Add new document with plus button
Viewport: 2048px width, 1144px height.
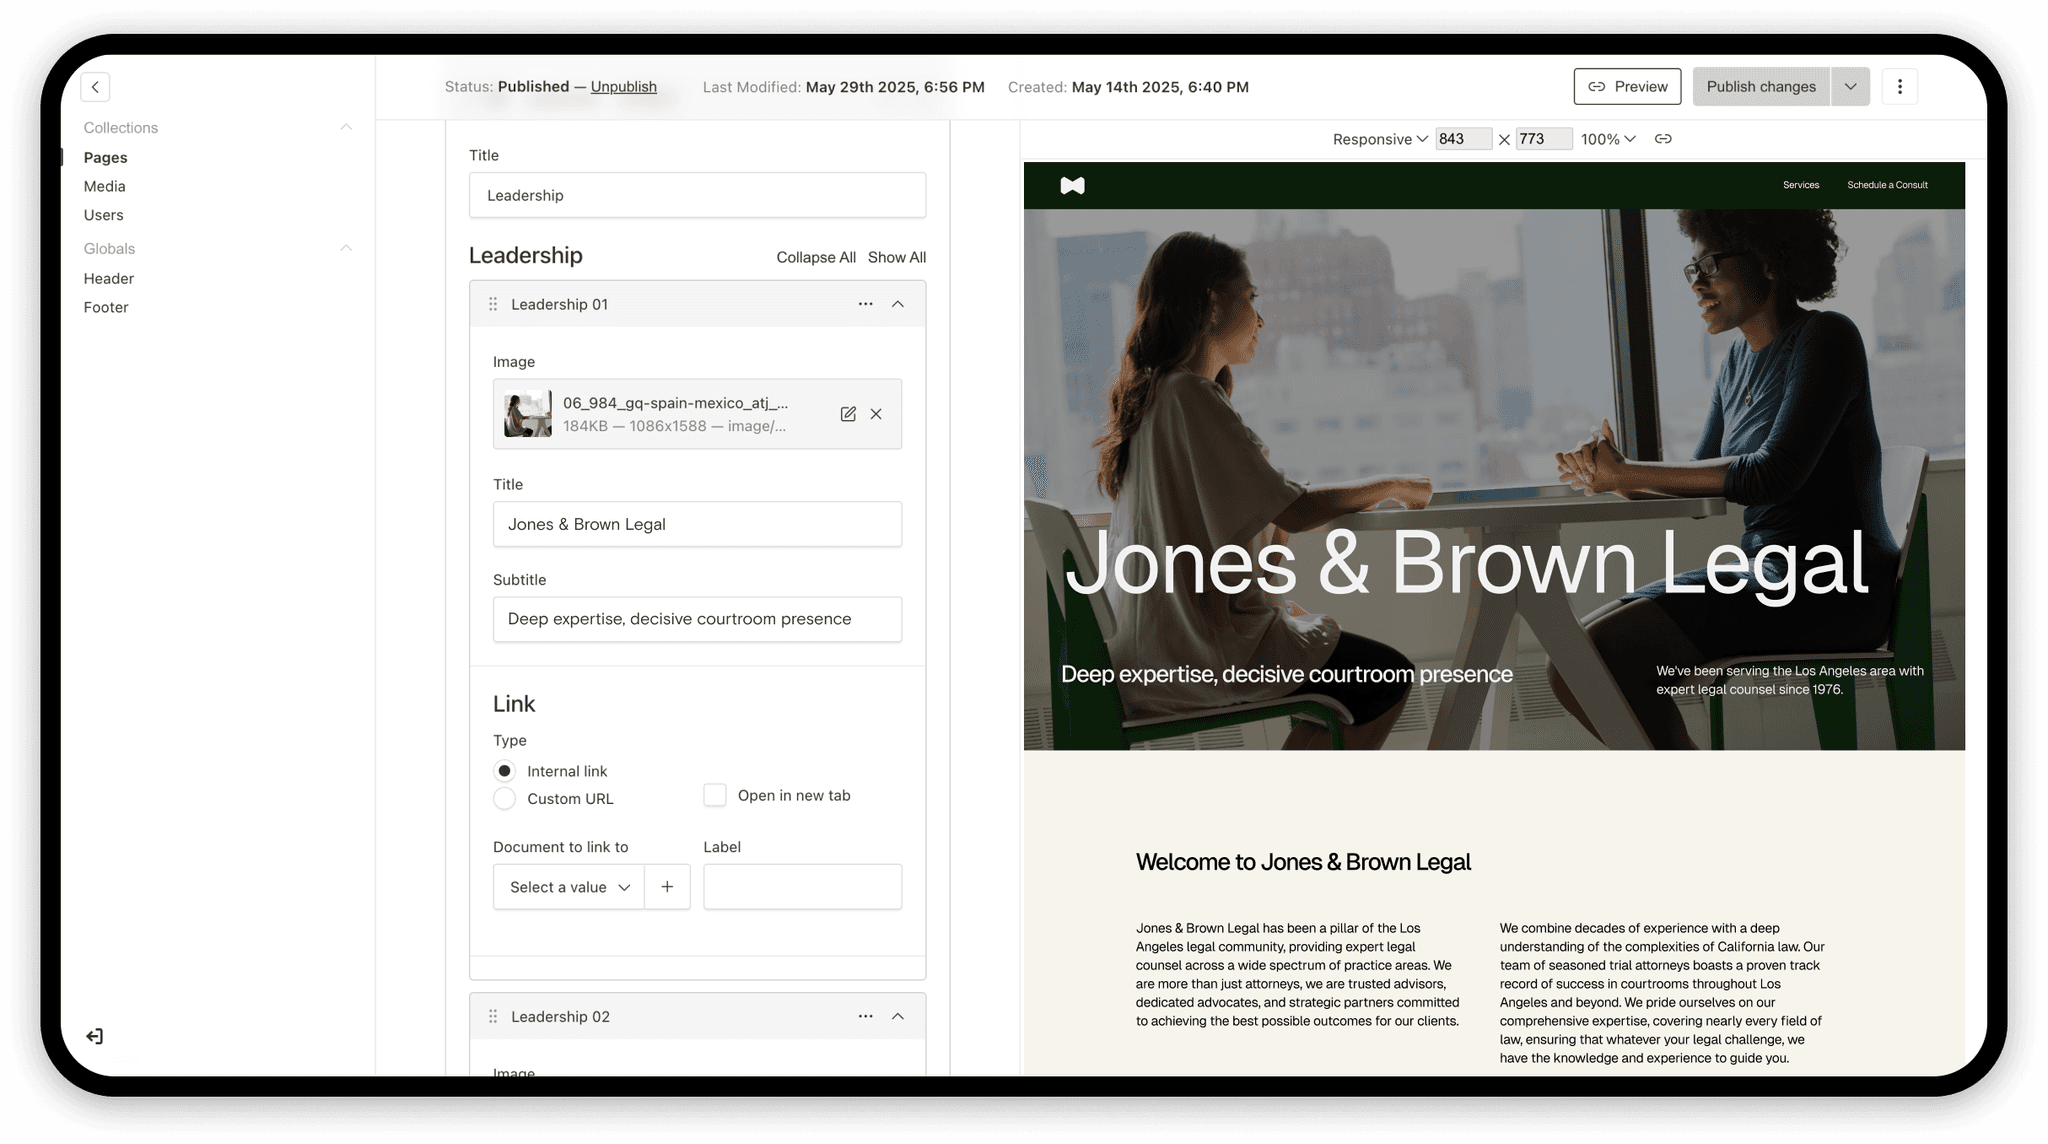click(x=667, y=887)
